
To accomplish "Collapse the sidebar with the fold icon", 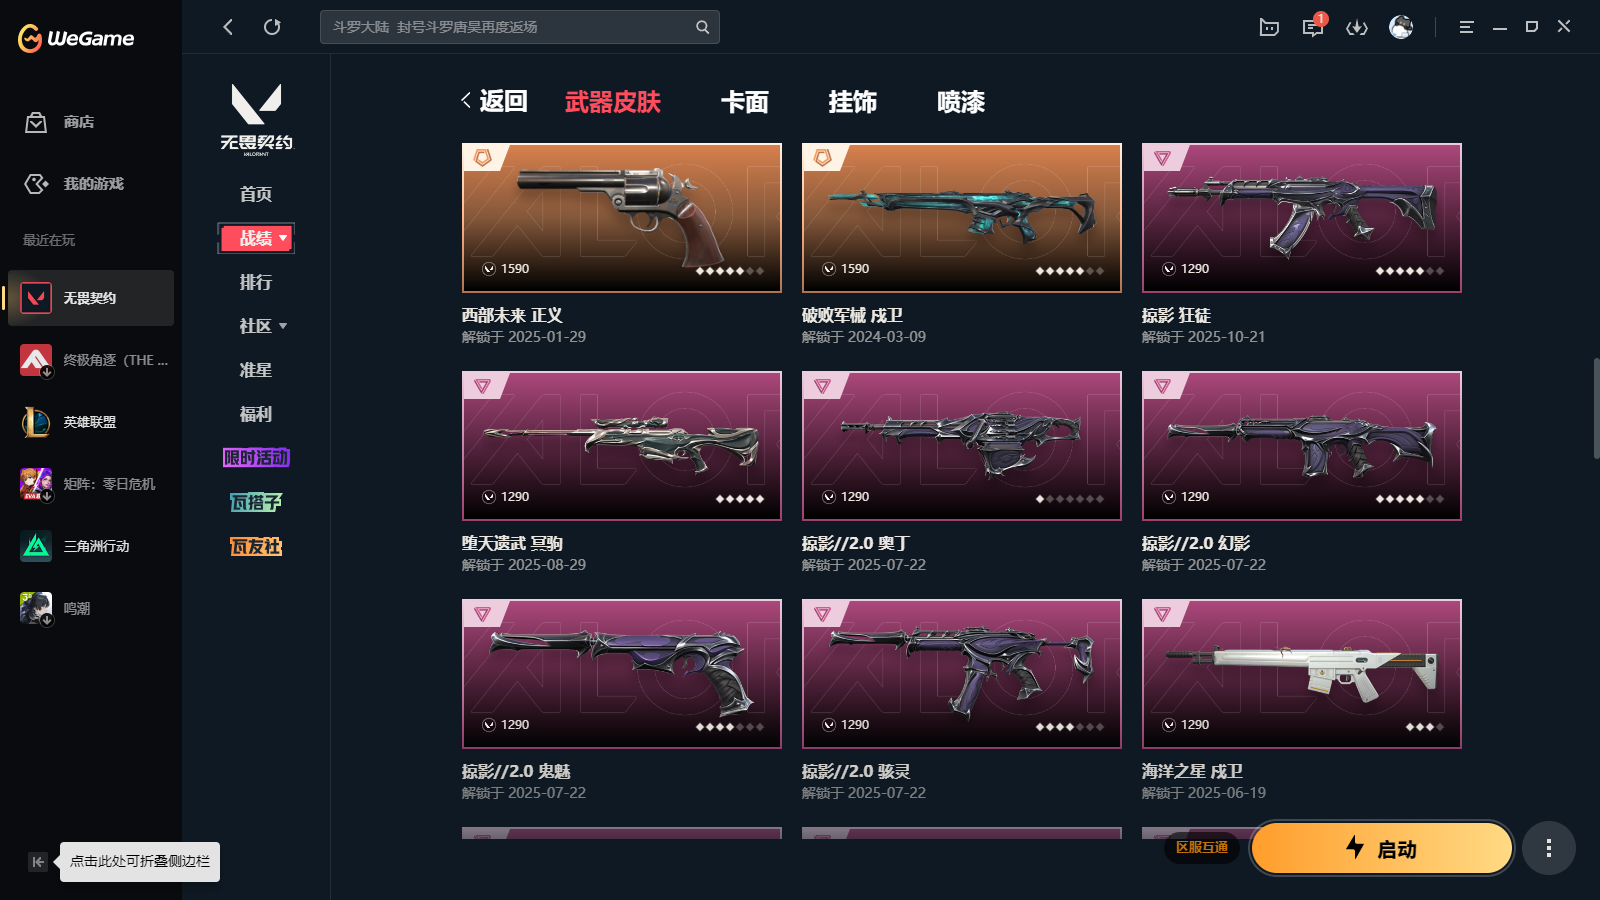I will (x=38, y=862).
